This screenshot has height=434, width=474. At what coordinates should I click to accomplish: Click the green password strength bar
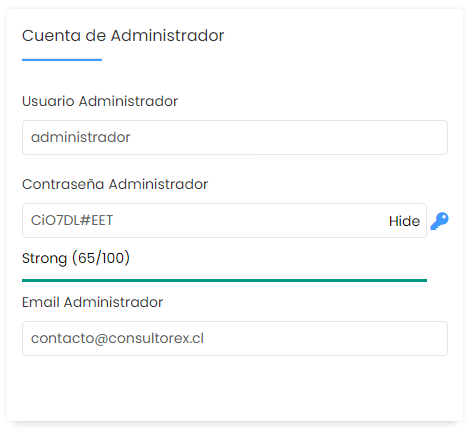pyautogui.click(x=224, y=280)
